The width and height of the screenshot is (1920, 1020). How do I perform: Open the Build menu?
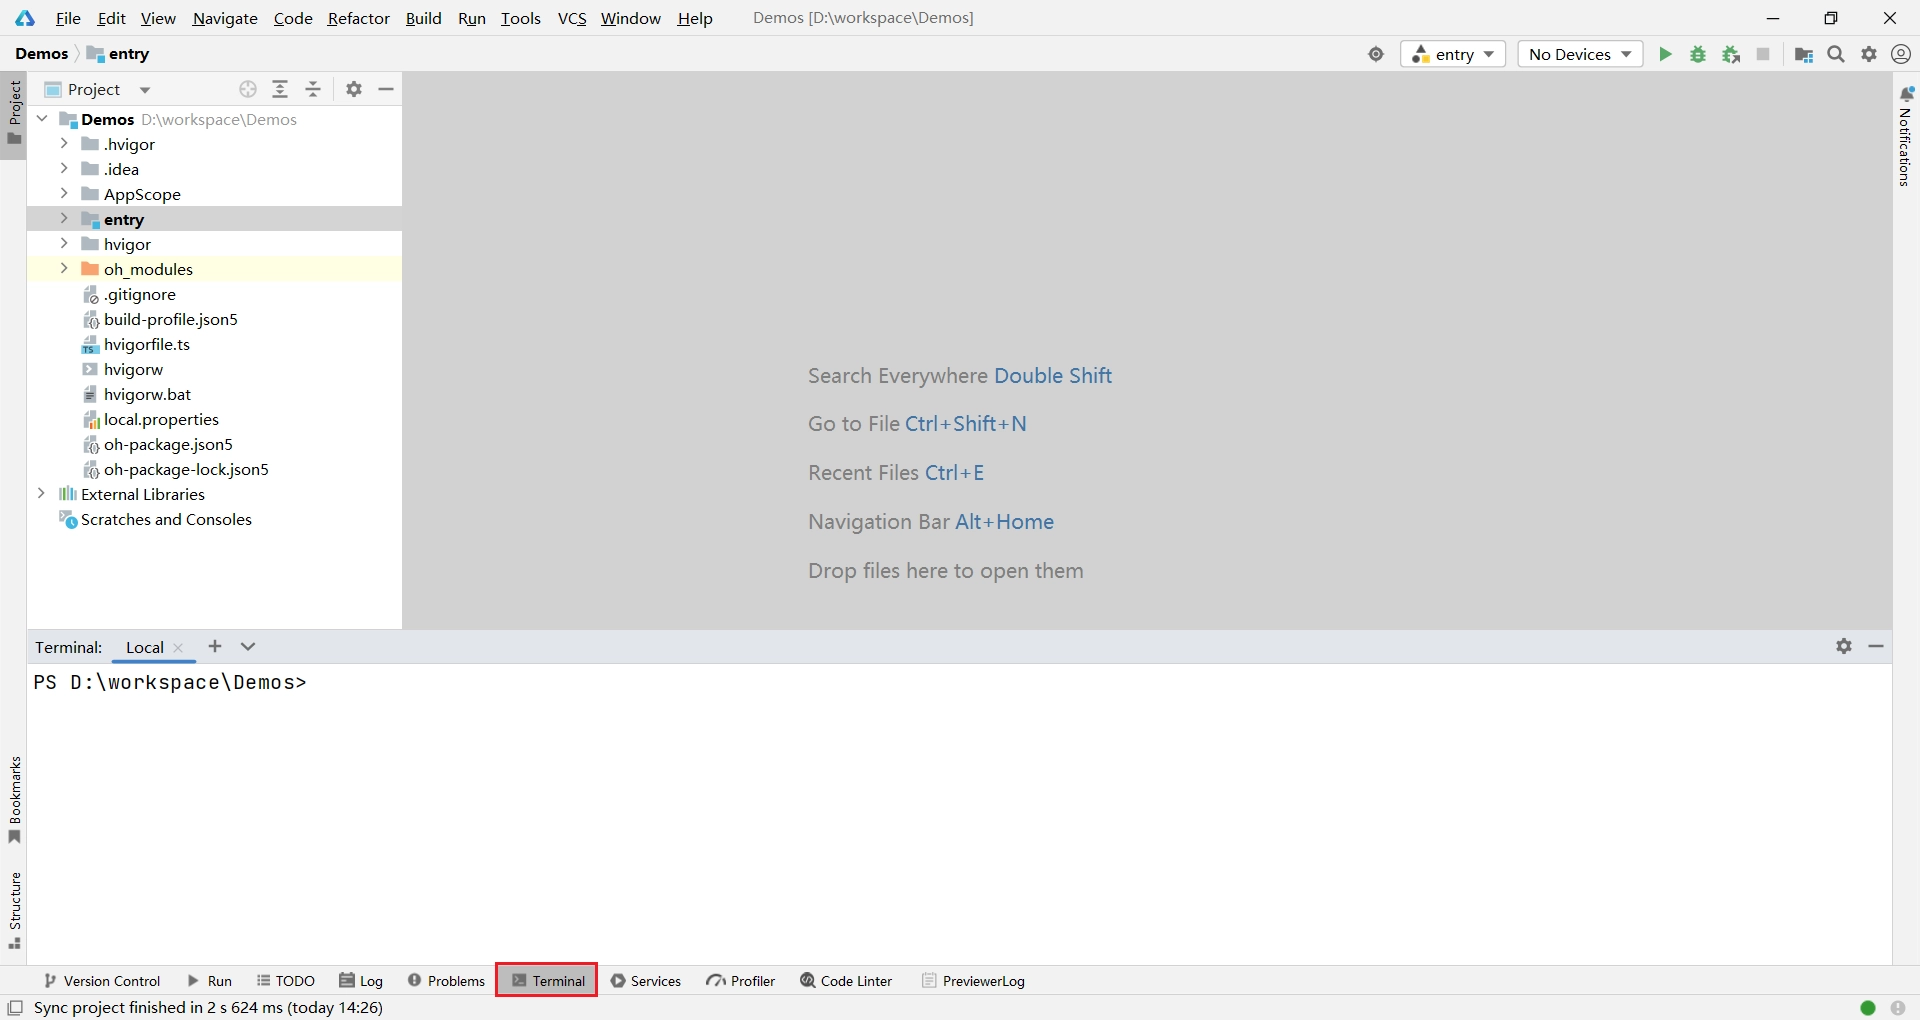[x=423, y=18]
